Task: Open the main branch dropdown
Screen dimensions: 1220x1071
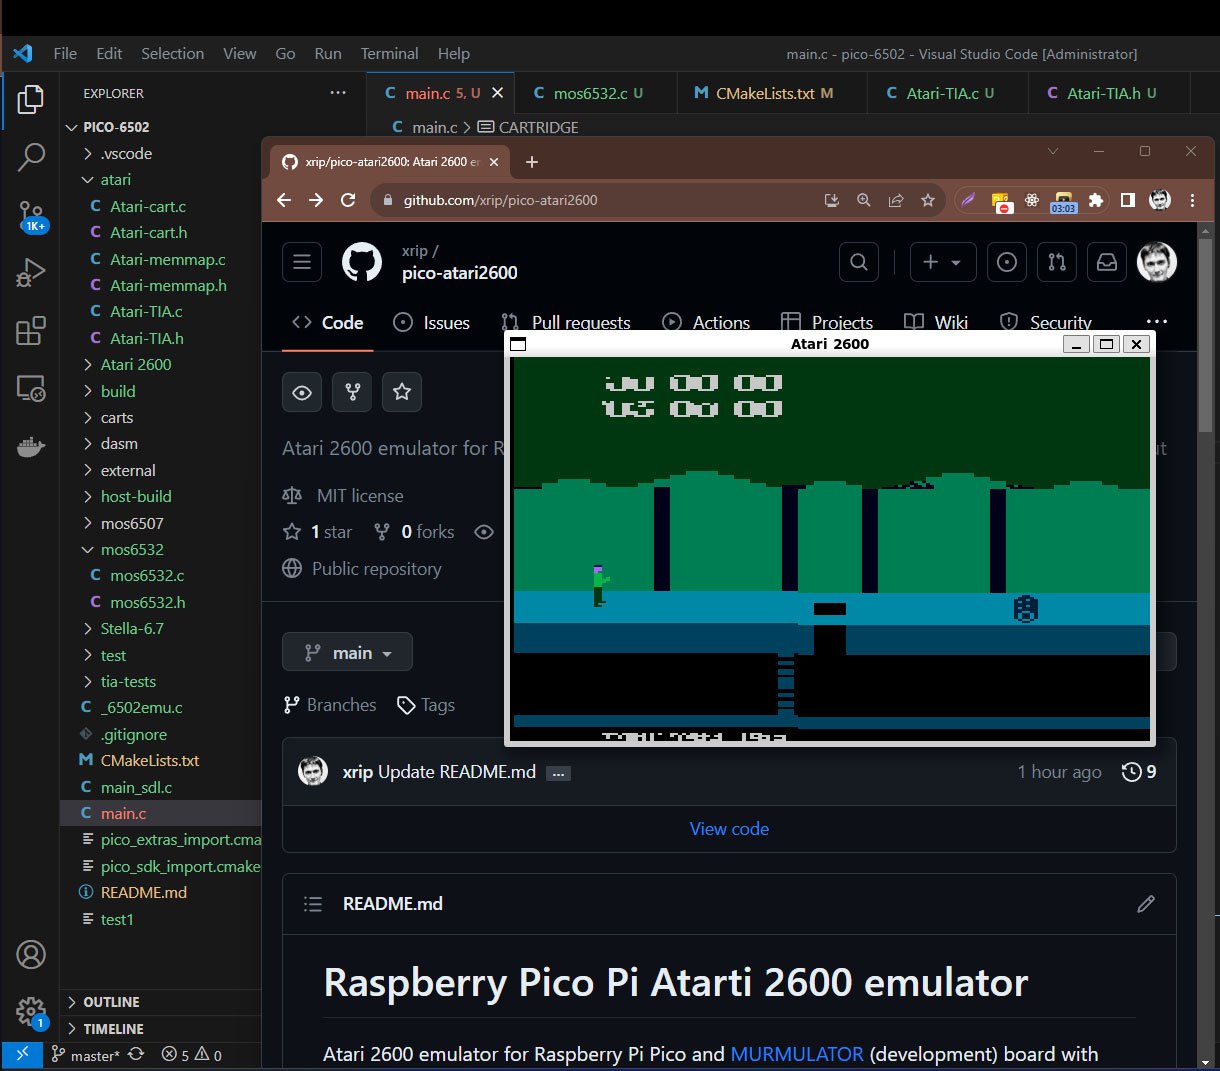Action: [x=347, y=652]
